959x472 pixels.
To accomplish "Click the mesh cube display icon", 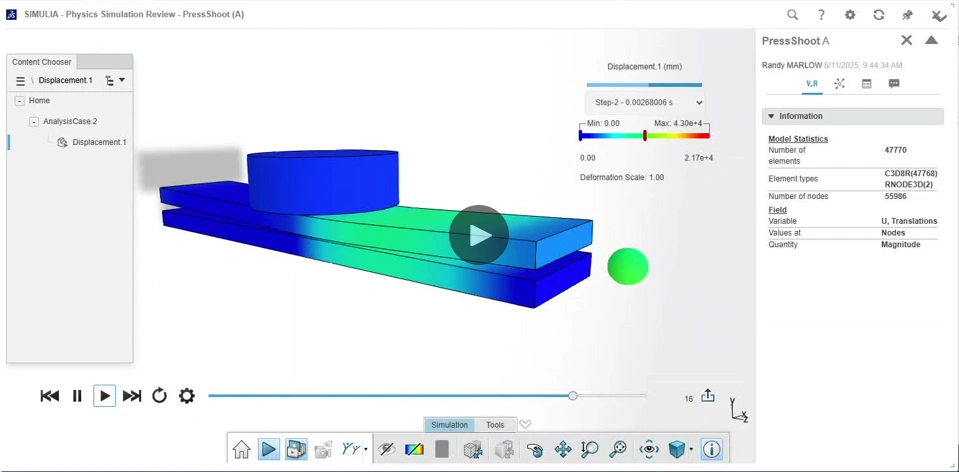I will point(472,450).
